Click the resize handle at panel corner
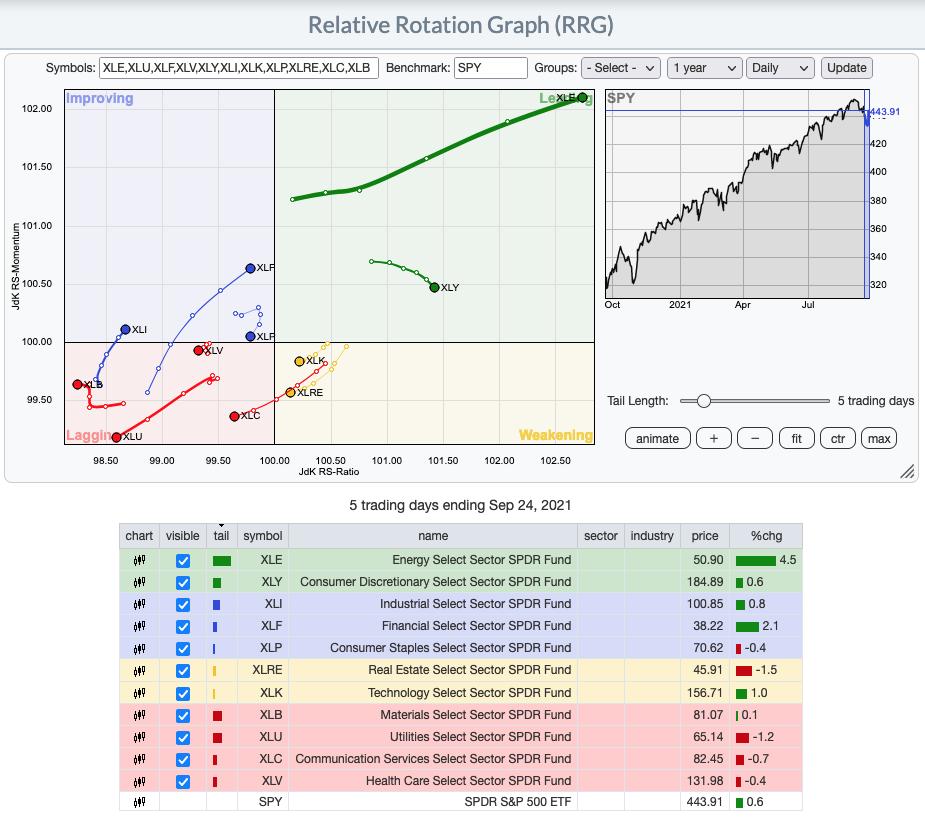The width and height of the screenshot is (925, 818). 907,471
